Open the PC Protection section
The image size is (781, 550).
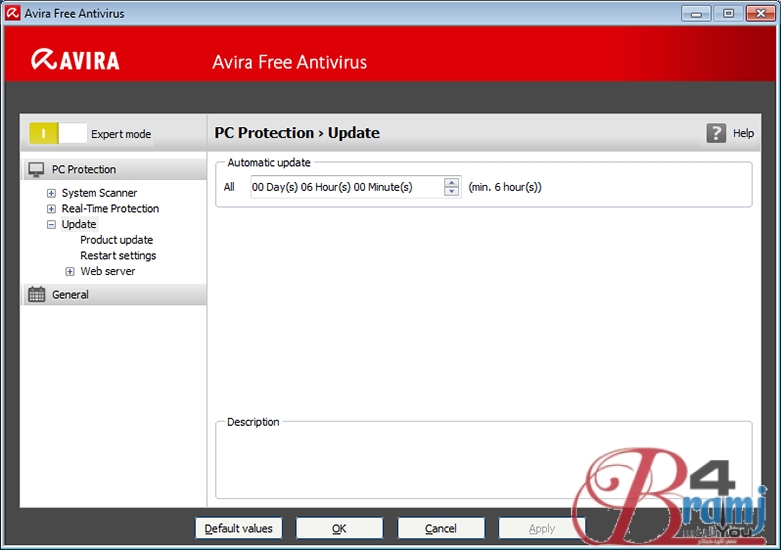[115, 169]
